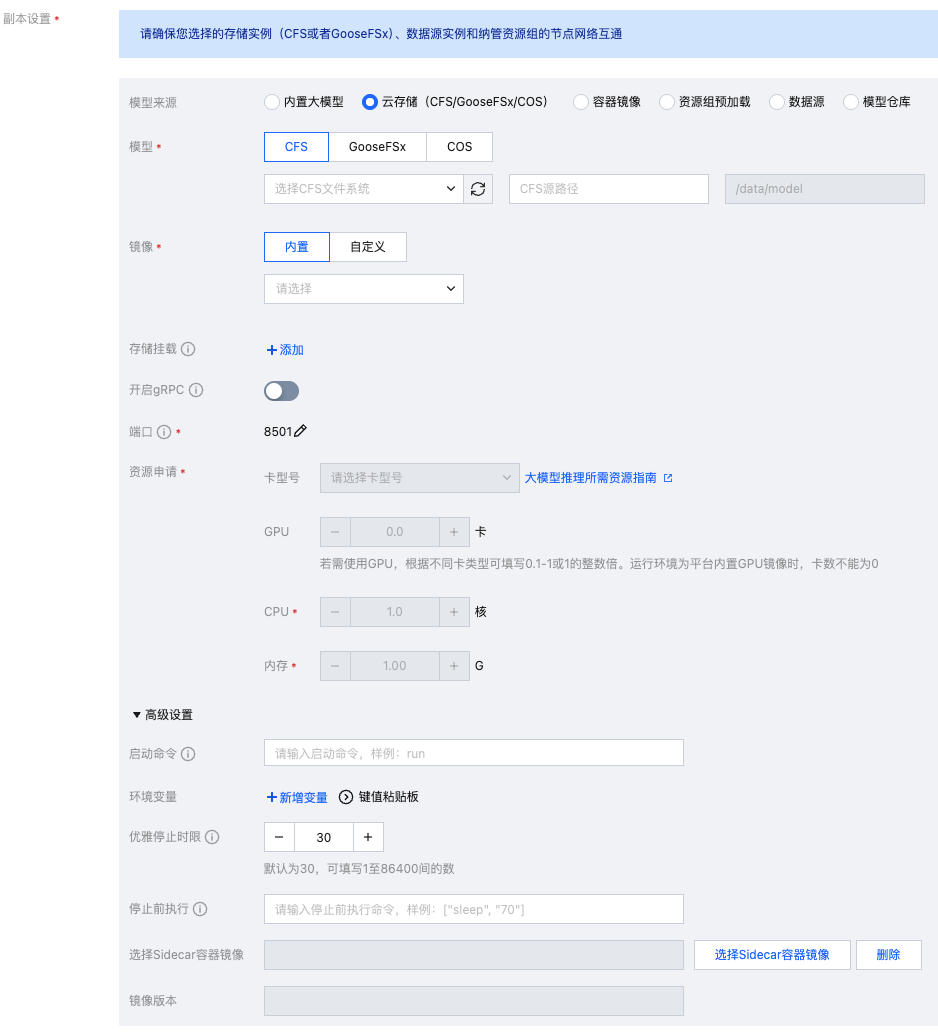Decrease CPU cores with minus button

[x=335, y=612]
